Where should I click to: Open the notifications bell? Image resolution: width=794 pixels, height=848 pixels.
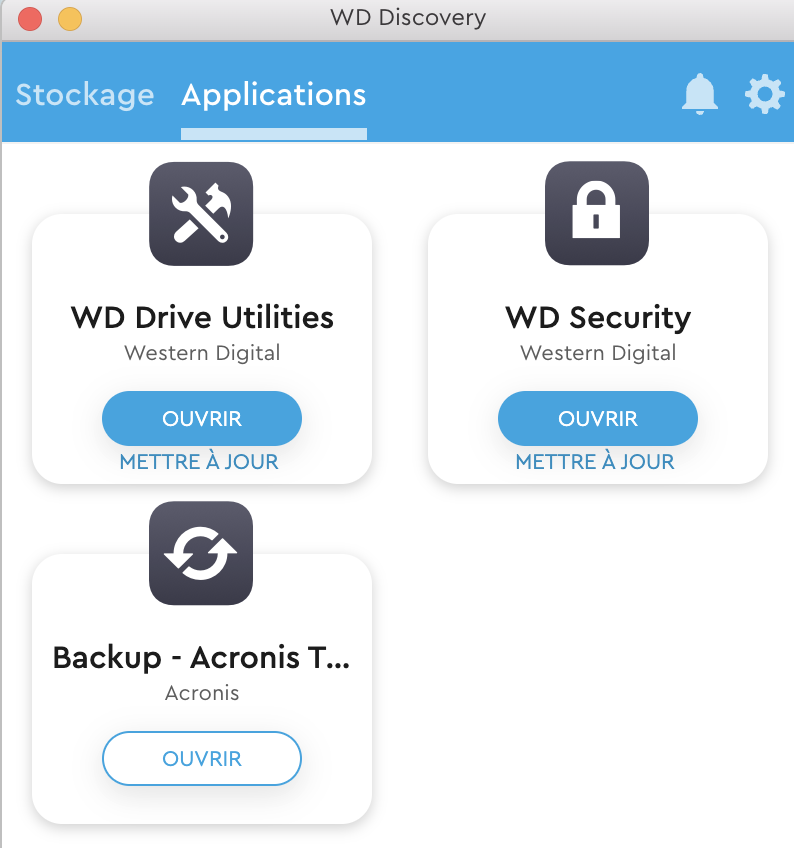pos(700,94)
